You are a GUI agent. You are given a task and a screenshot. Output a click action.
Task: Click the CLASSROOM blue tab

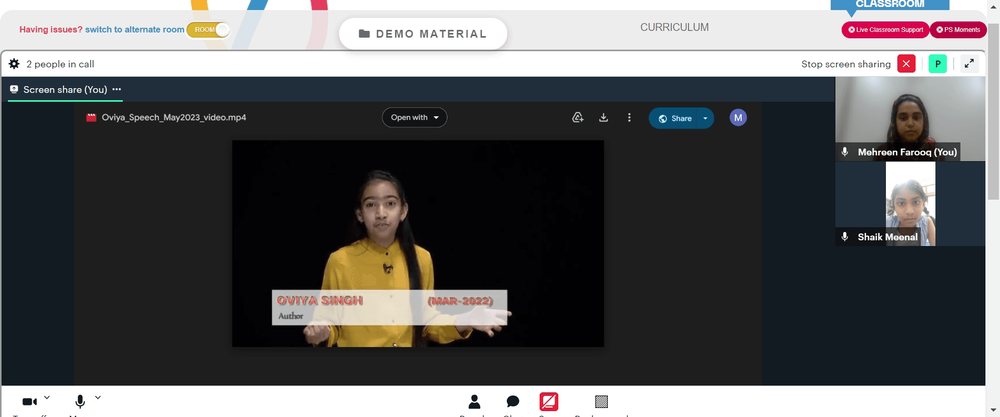pos(890,4)
